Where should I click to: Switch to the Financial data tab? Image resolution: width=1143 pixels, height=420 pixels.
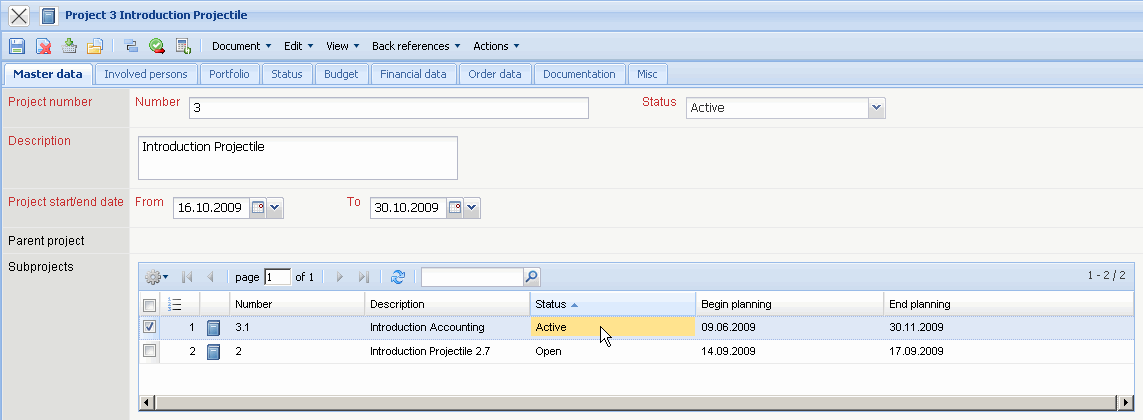413,74
